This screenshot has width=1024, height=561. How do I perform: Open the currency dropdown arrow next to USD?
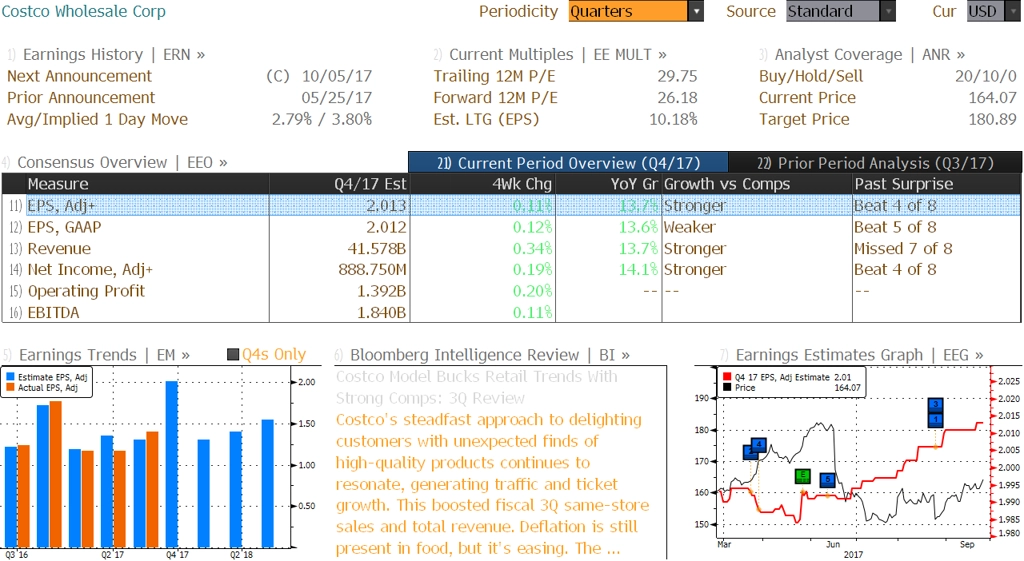1013,11
